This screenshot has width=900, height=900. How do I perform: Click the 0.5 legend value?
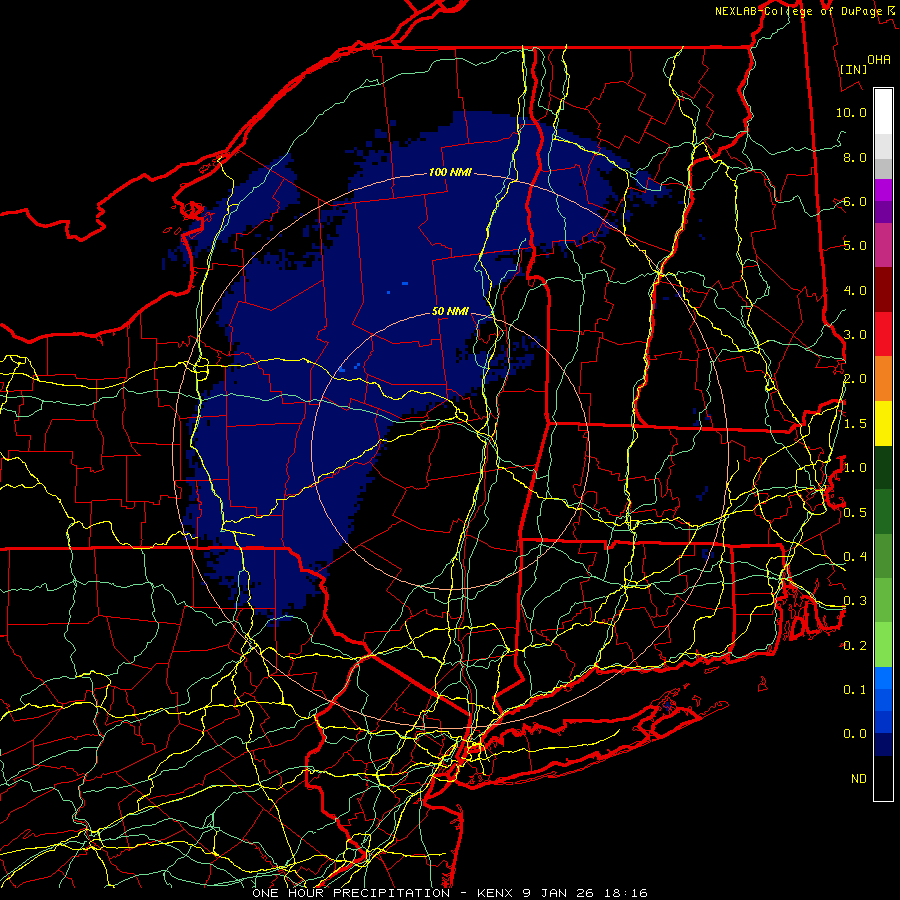(855, 512)
